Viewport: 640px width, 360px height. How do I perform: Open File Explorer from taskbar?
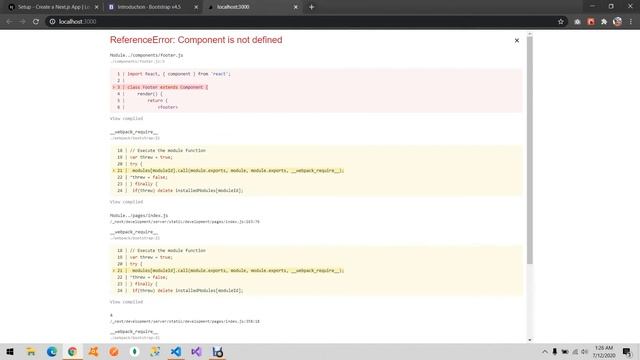31,352
